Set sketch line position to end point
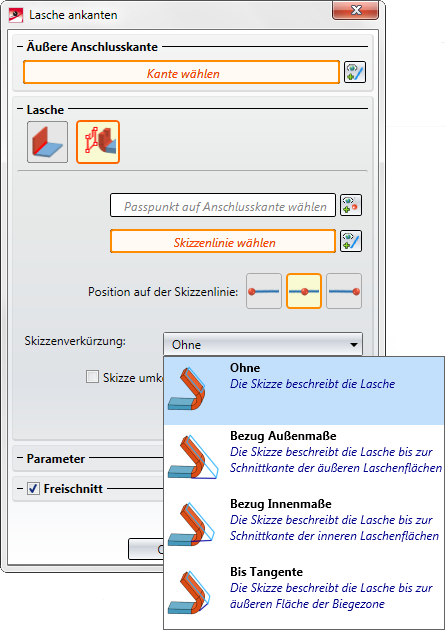 (344, 291)
